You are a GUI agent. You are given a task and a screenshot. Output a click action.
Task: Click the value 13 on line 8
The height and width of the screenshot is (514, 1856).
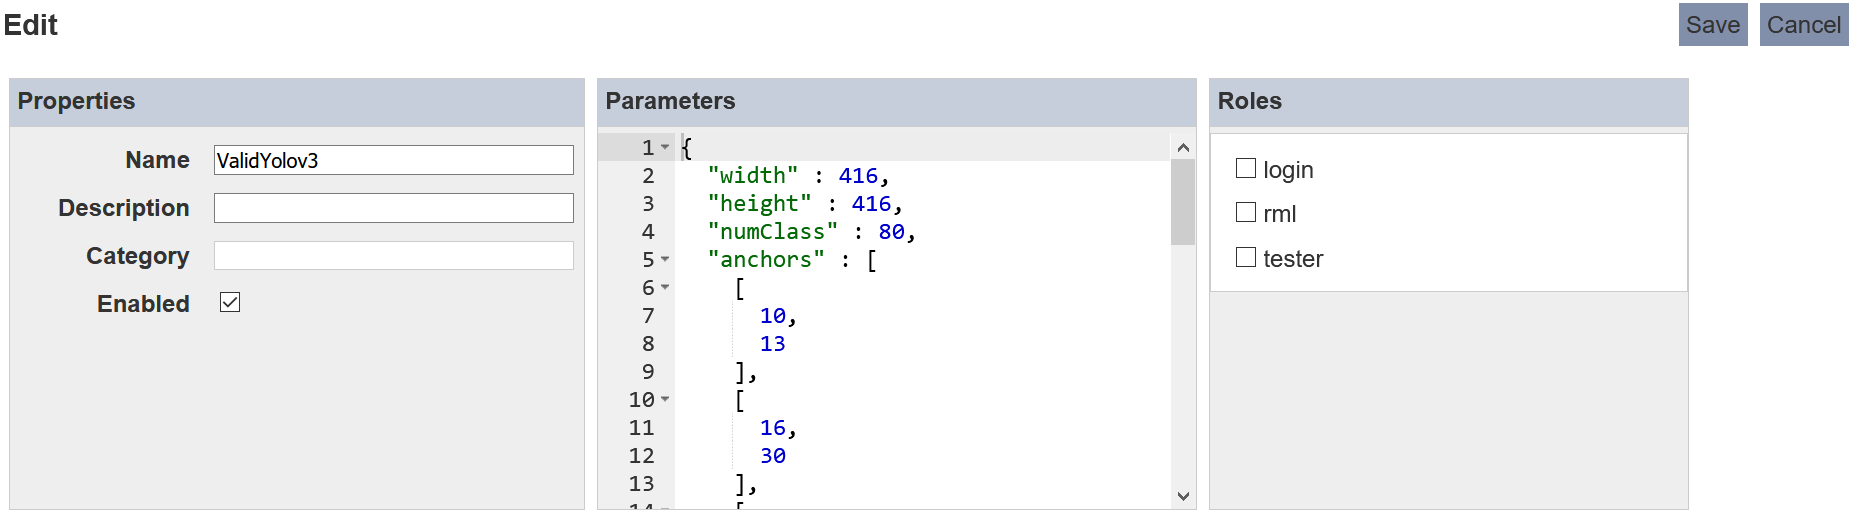click(772, 343)
